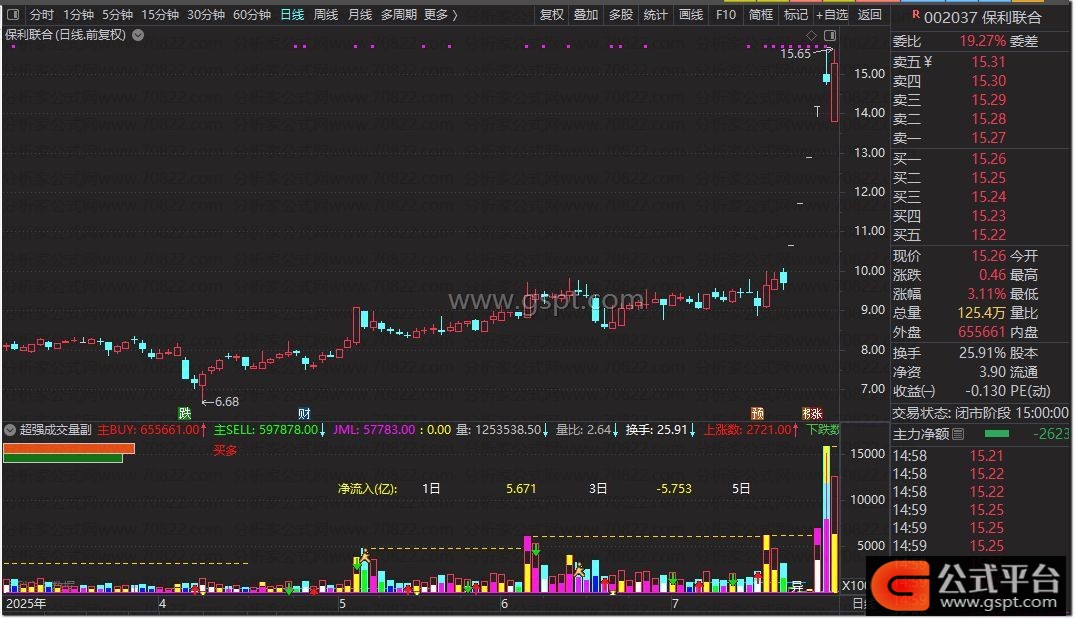The image size is (1076, 619).
Task: Open the 复权 adjustment options
Action: [552, 14]
